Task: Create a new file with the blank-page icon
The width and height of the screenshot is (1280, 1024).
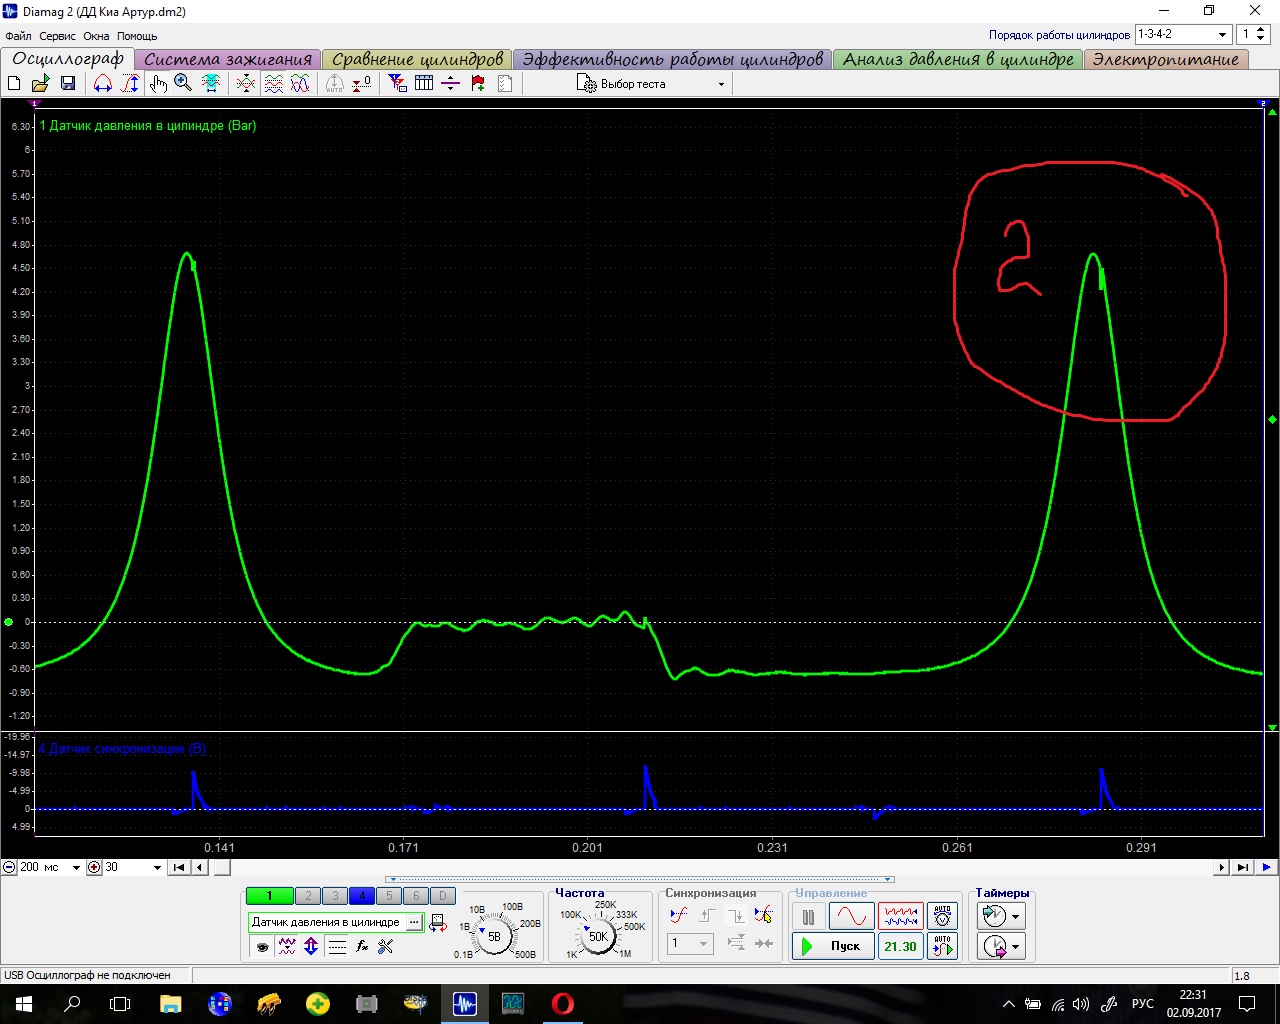Action: [x=15, y=84]
